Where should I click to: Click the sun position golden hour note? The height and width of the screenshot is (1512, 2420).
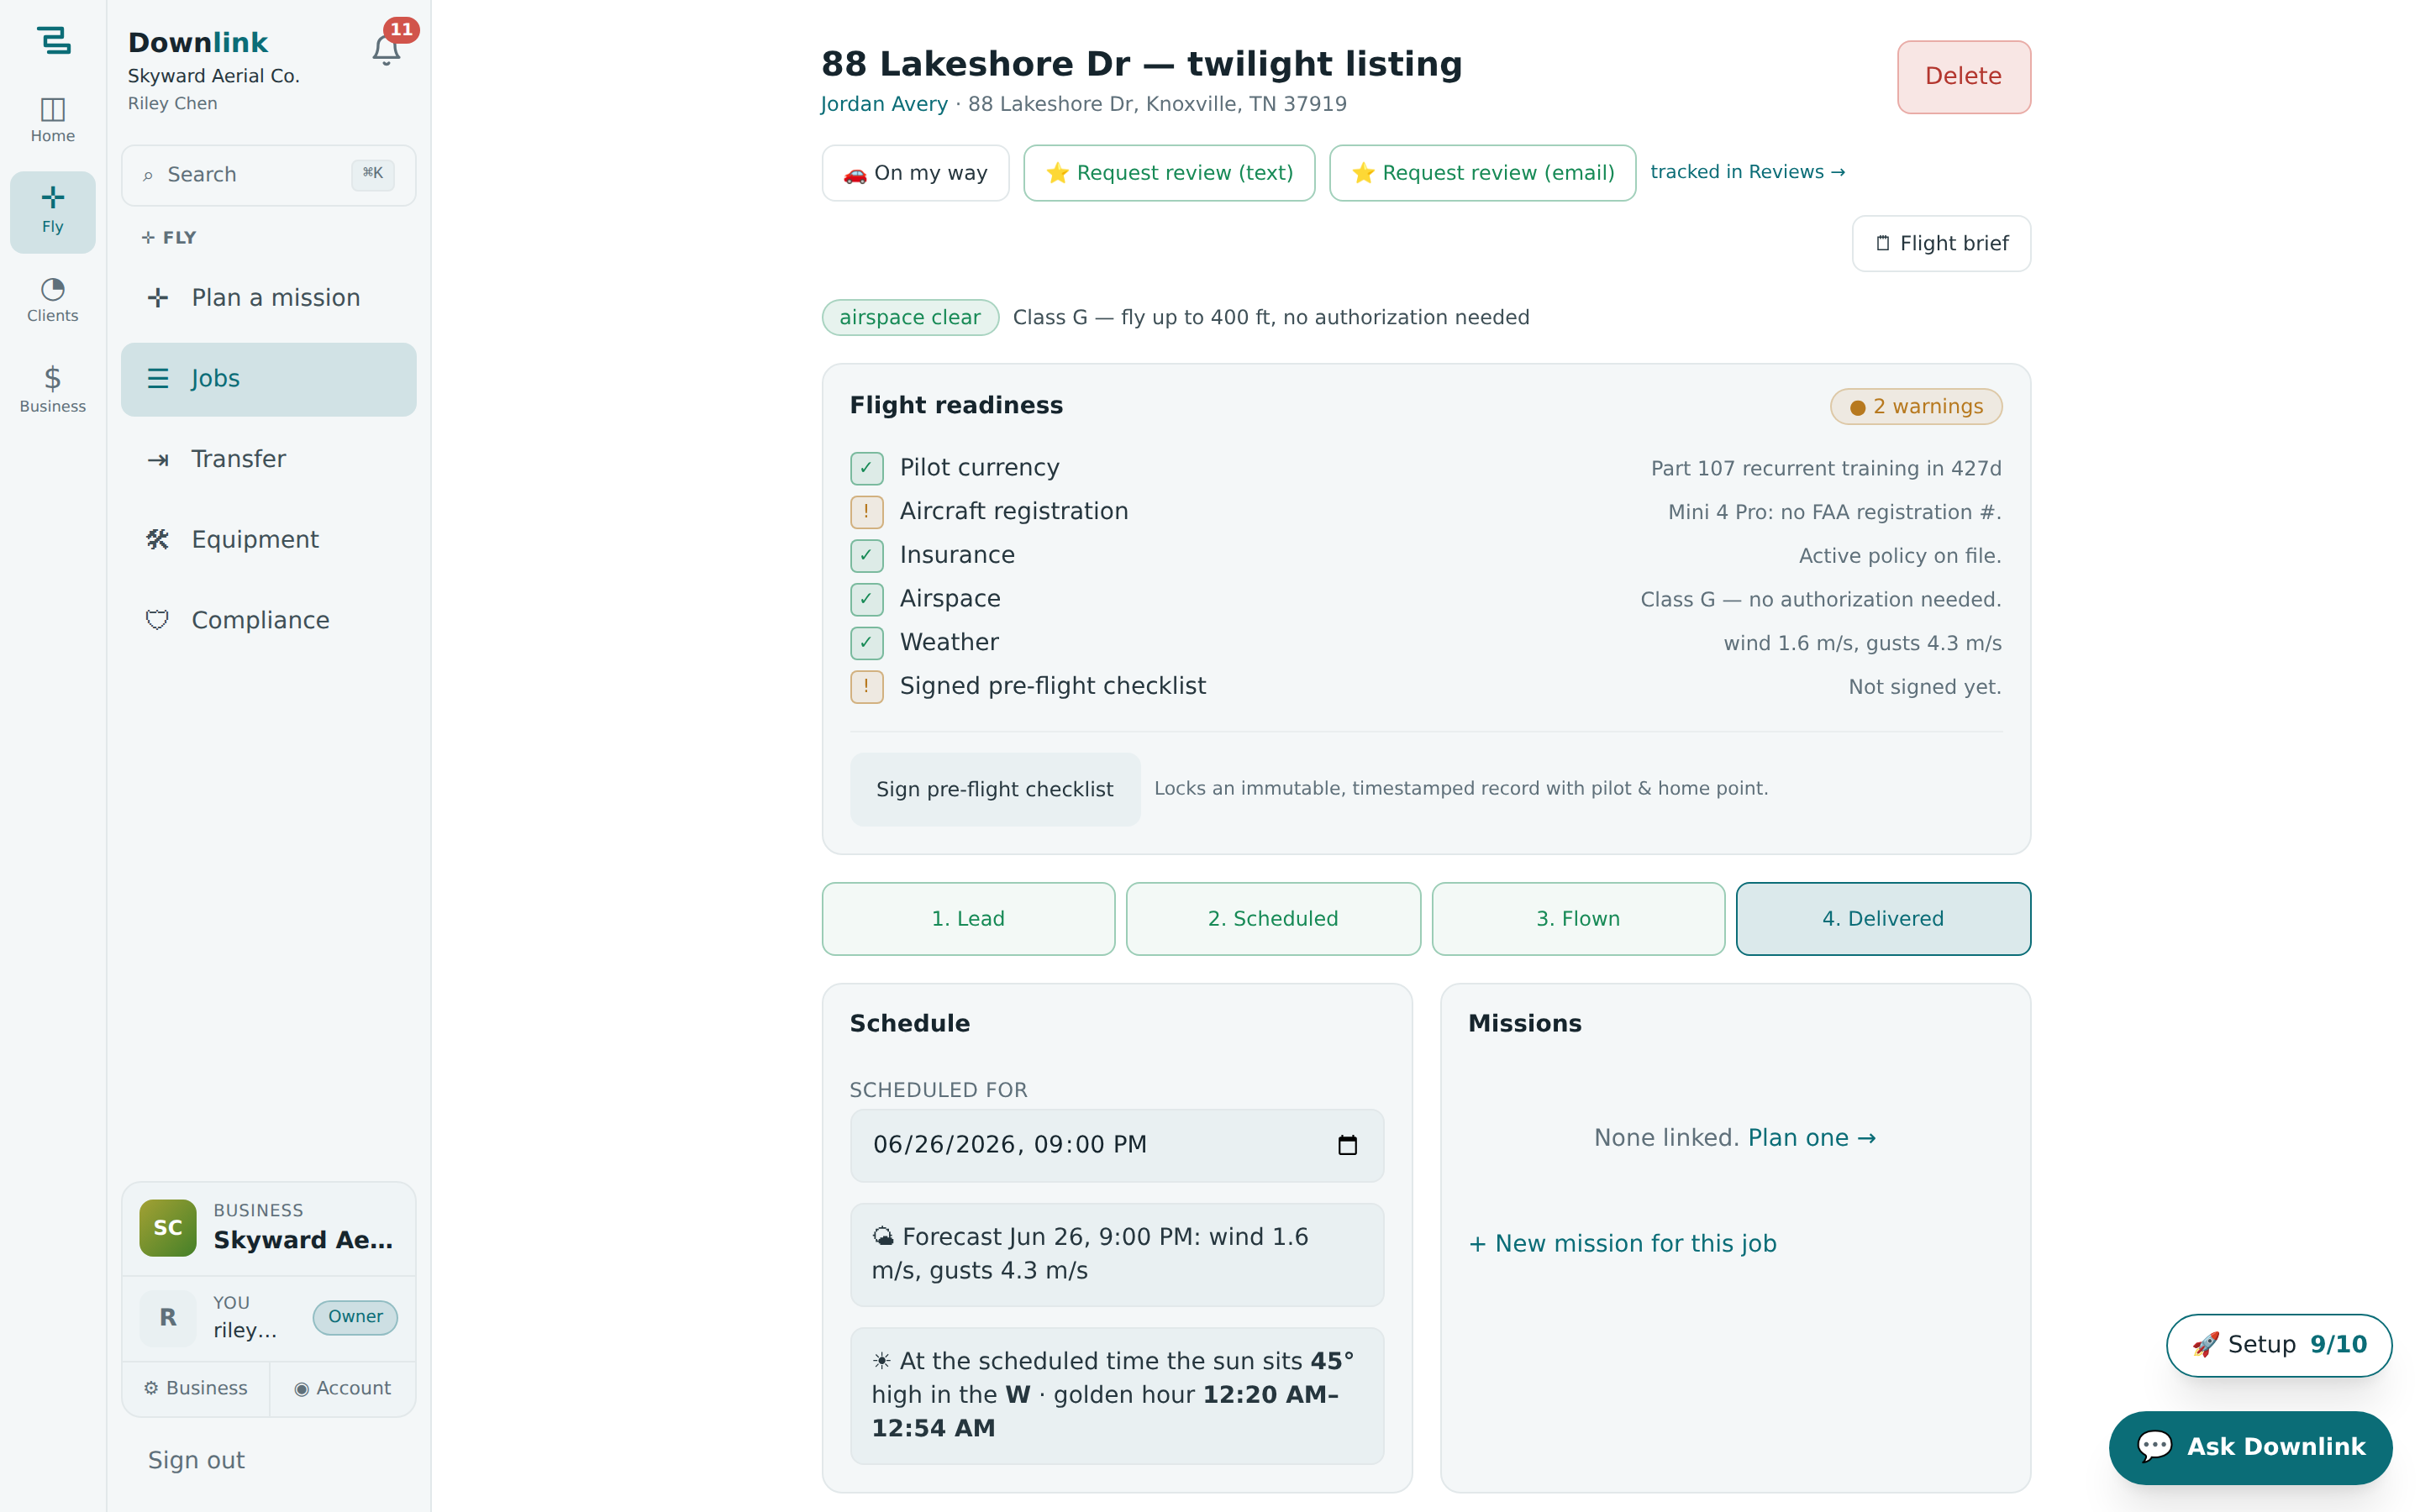[1117, 1395]
